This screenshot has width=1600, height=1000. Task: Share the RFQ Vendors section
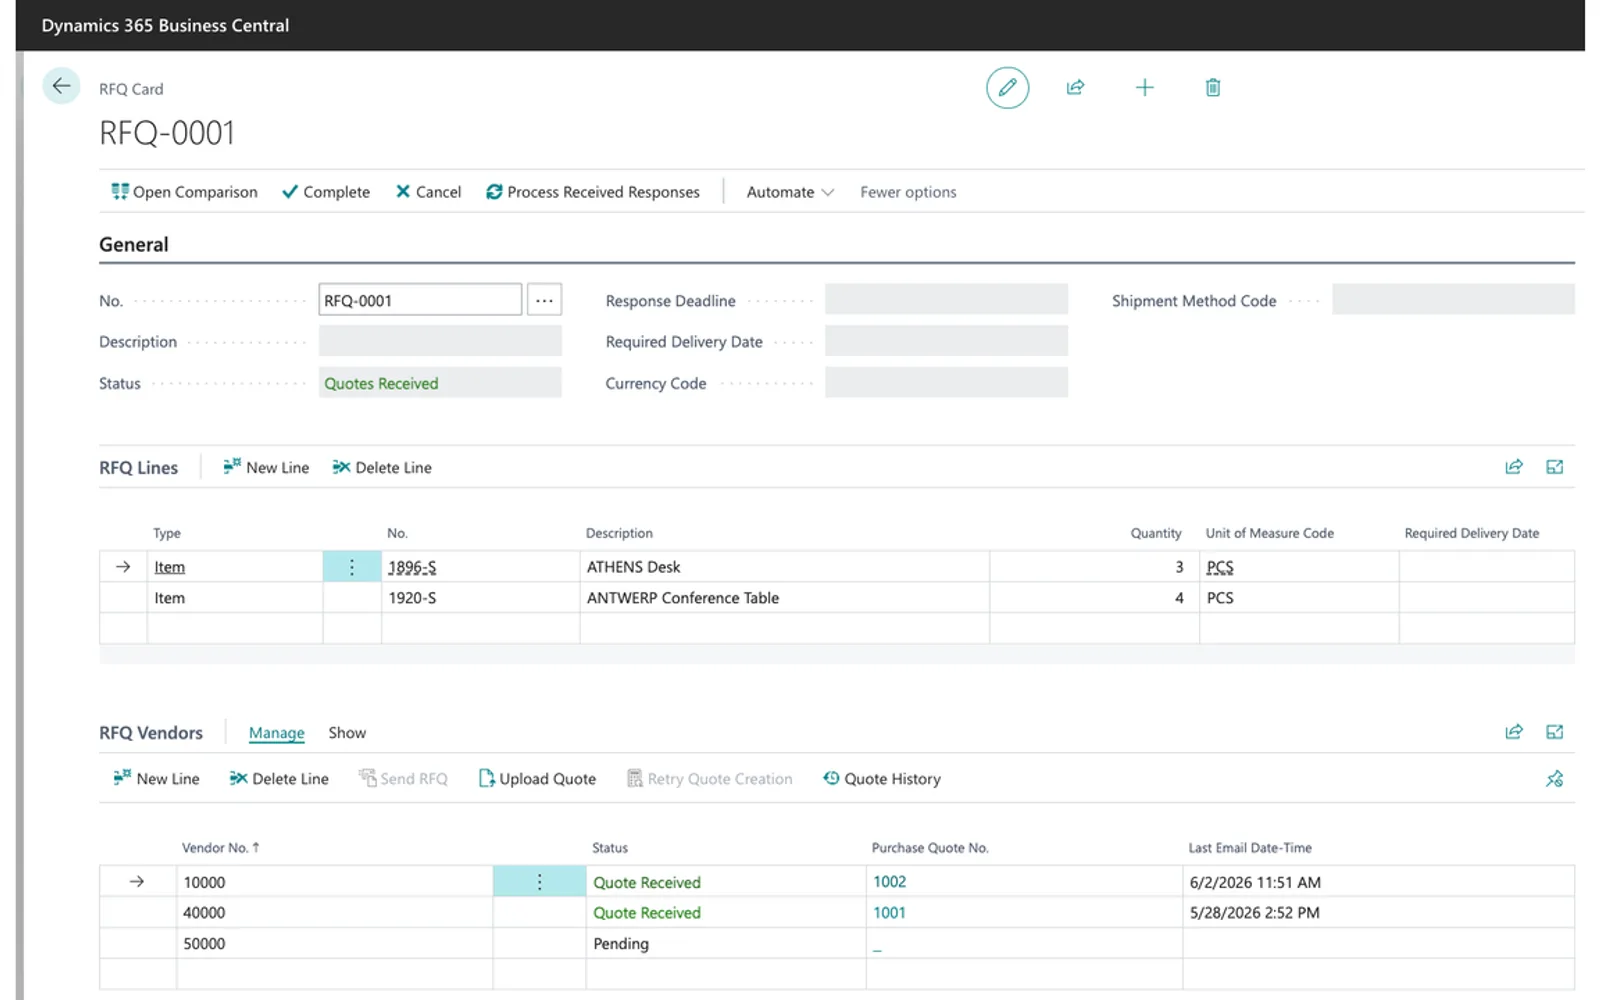[1514, 732]
